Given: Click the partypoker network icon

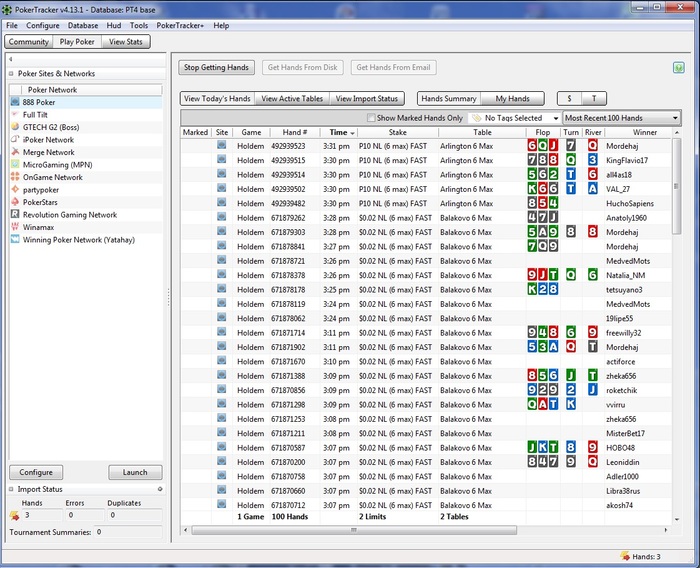Looking at the screenshot, I should 16,190.
